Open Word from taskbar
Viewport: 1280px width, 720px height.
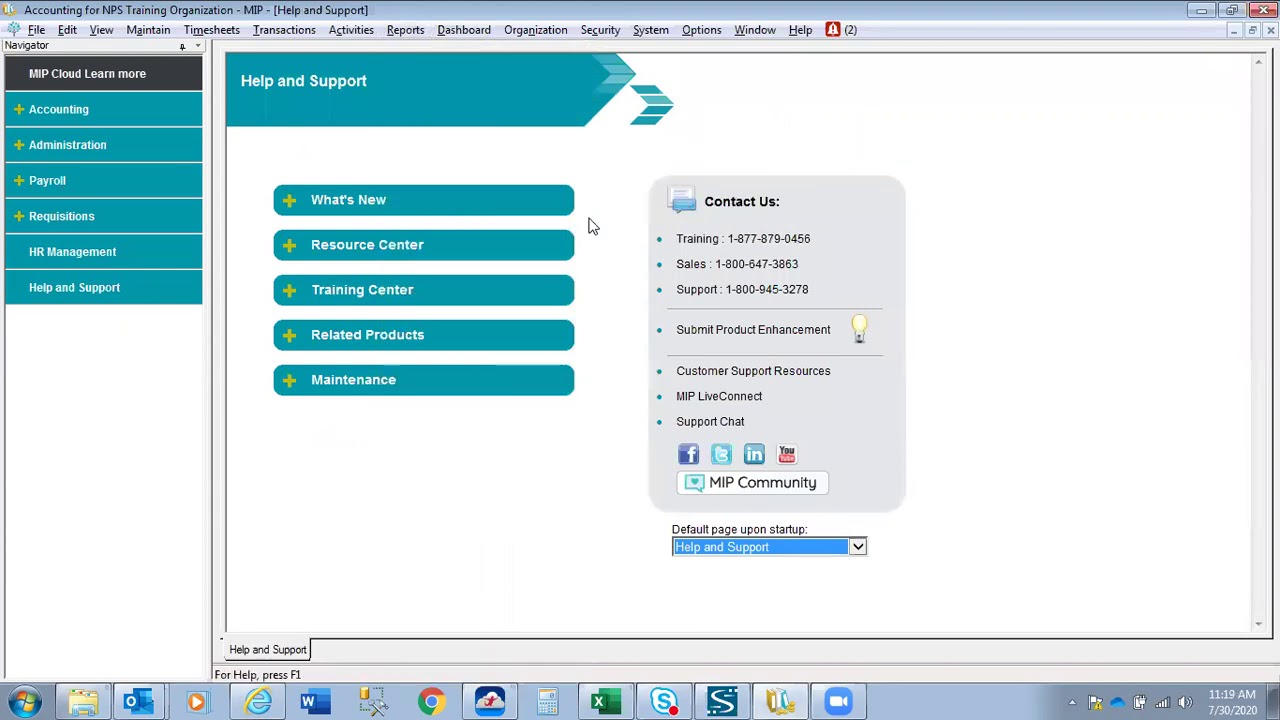click(314, 702)
